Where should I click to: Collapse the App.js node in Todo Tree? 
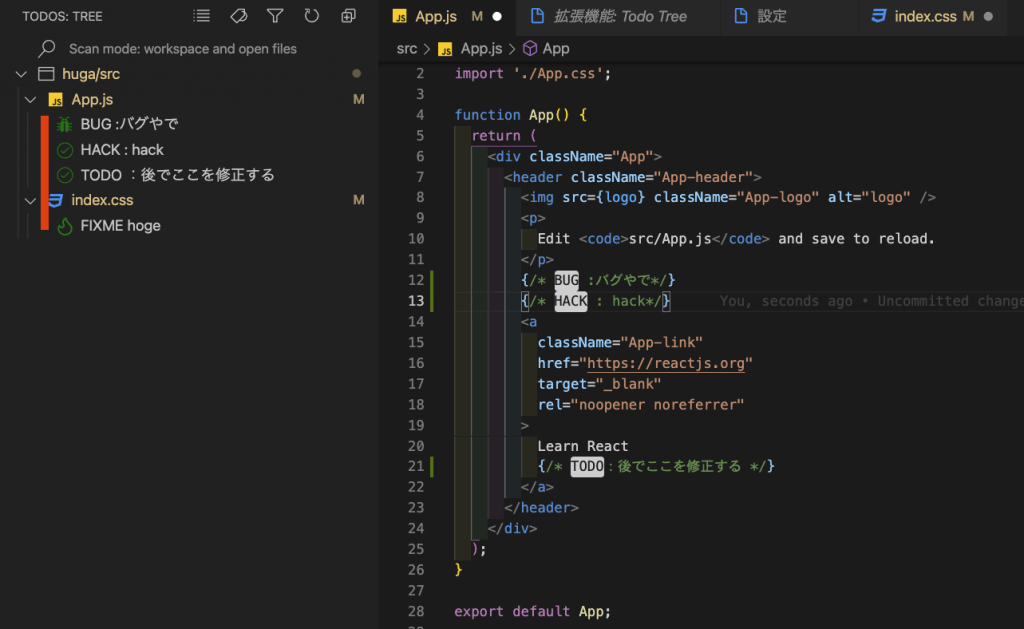(30, 100)
